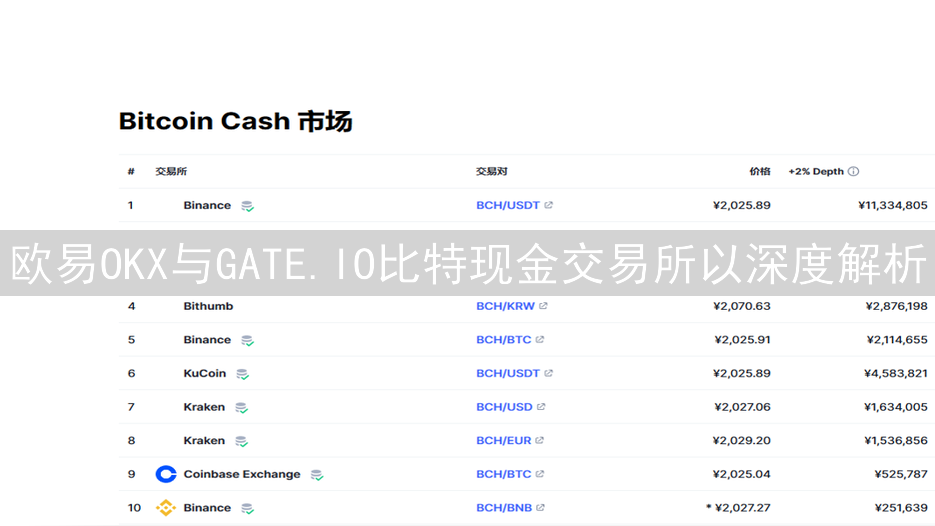Image resolution: width=935 pixels, height=526 pixels.
Task: Click verified icon beside Coinbase Exchange
Action: pos(317,475)
